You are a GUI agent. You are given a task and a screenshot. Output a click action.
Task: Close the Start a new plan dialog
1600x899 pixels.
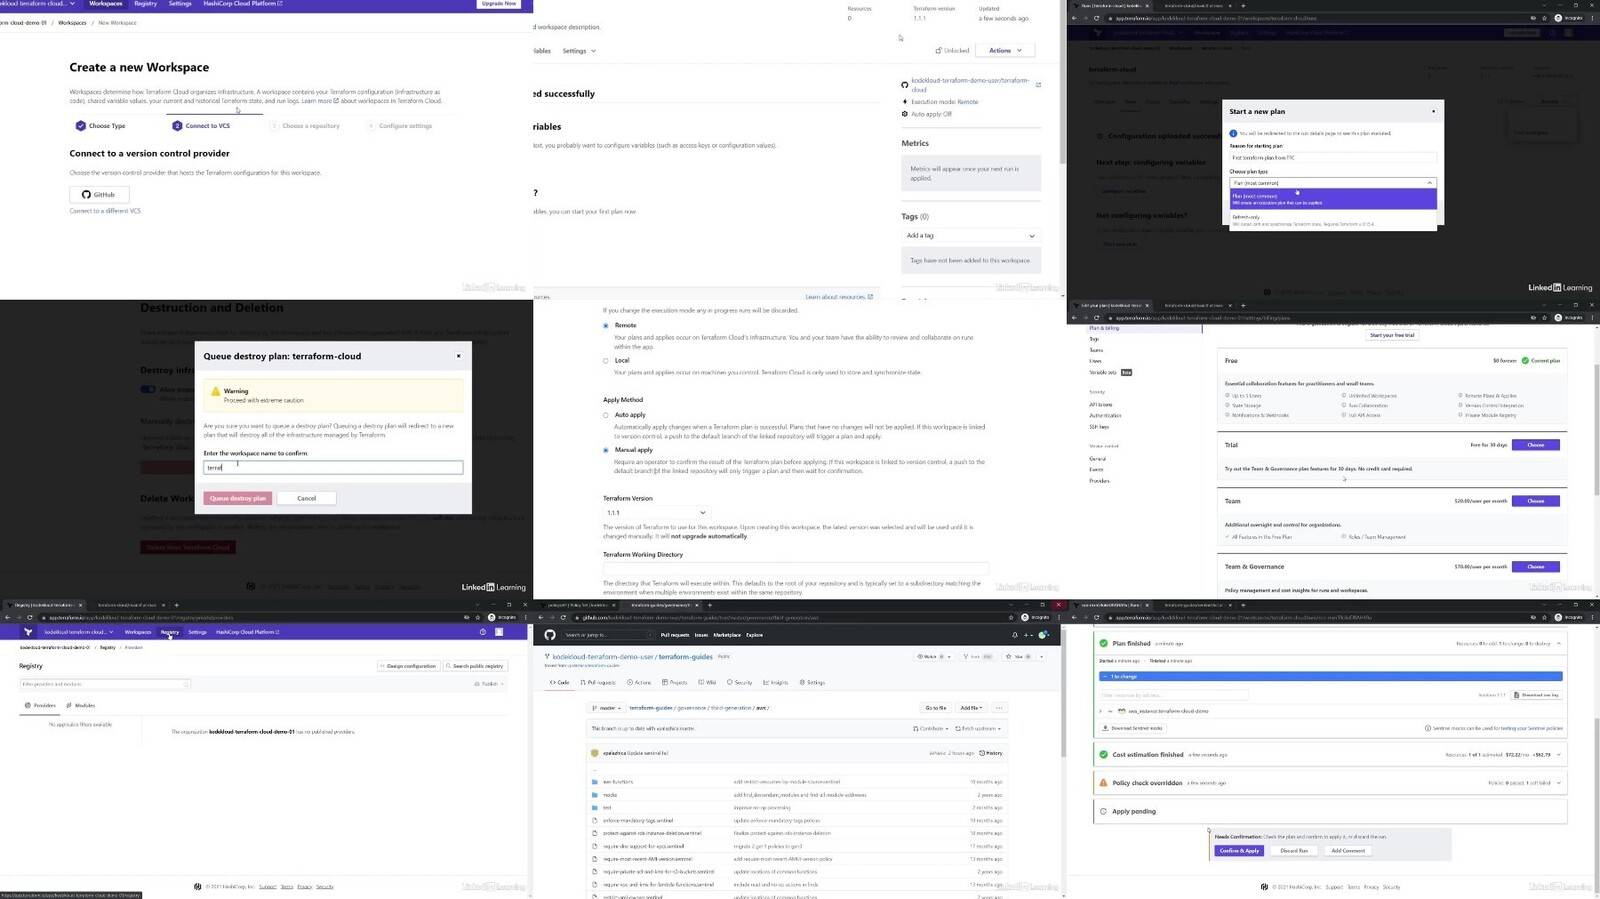[x=1433, y=111]
